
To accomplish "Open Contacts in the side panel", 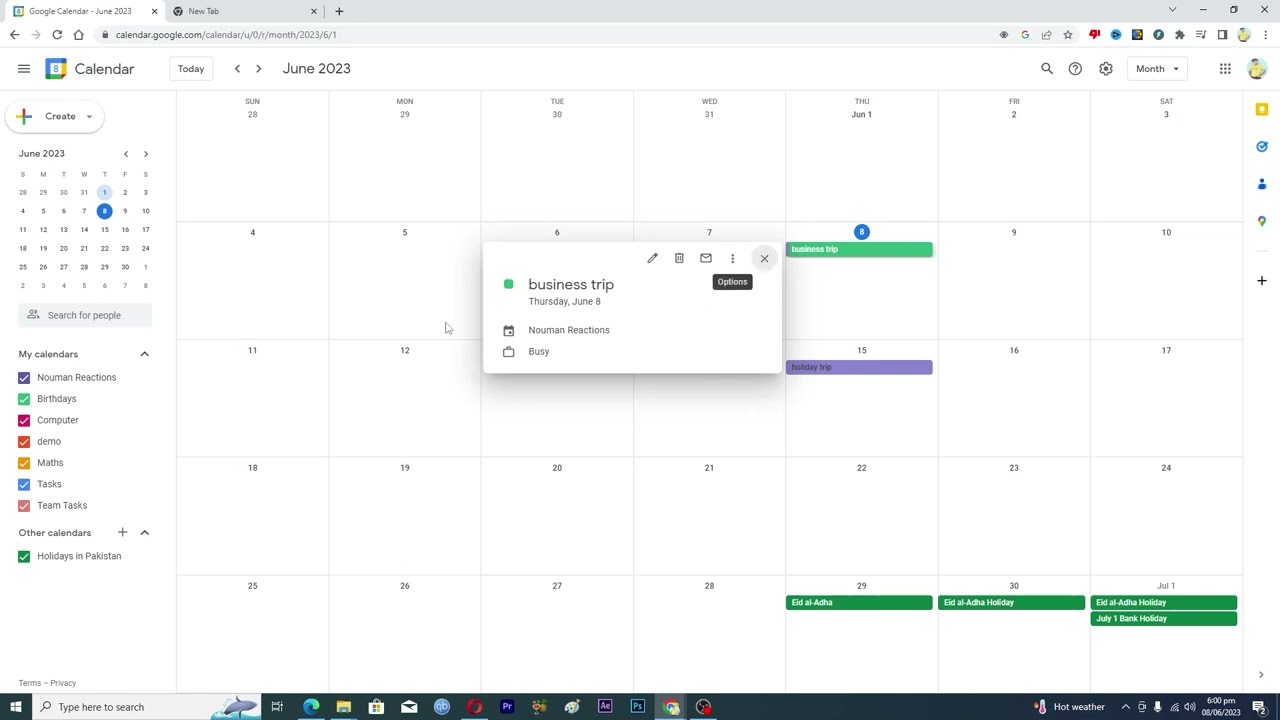I will pos(1262,184).
